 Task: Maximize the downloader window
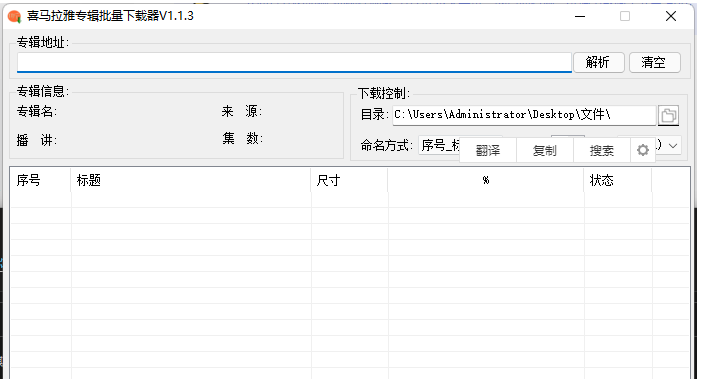[625, 17]
